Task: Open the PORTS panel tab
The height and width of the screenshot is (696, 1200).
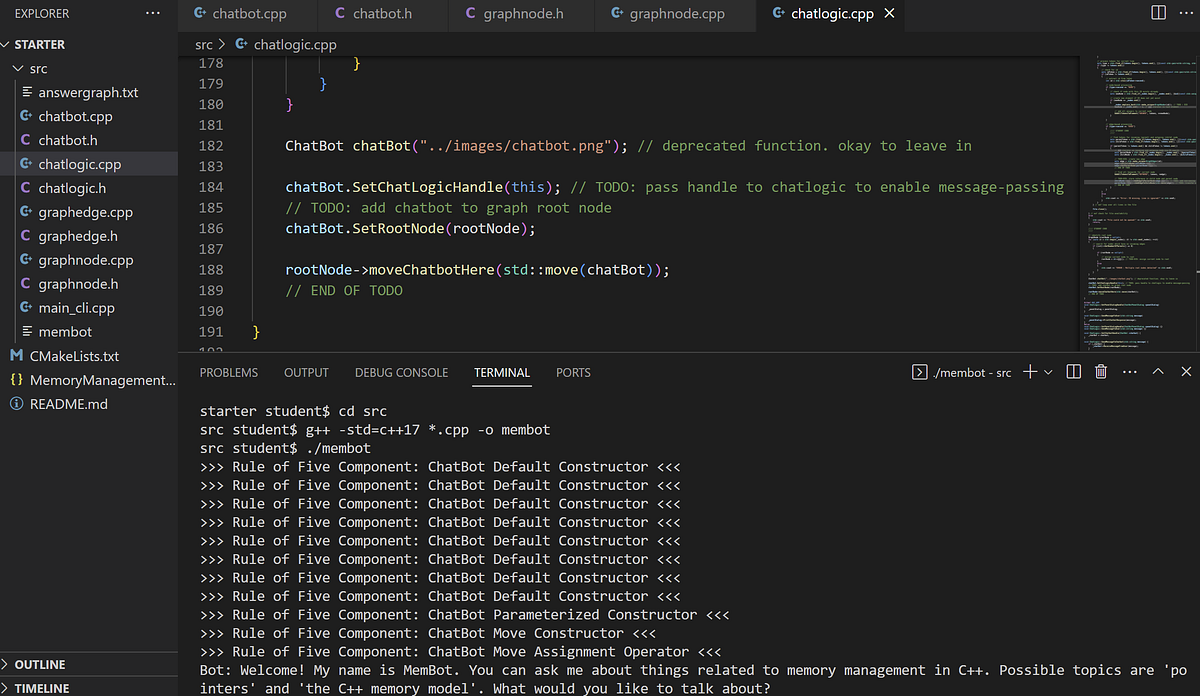Action: tap(573, 372)
